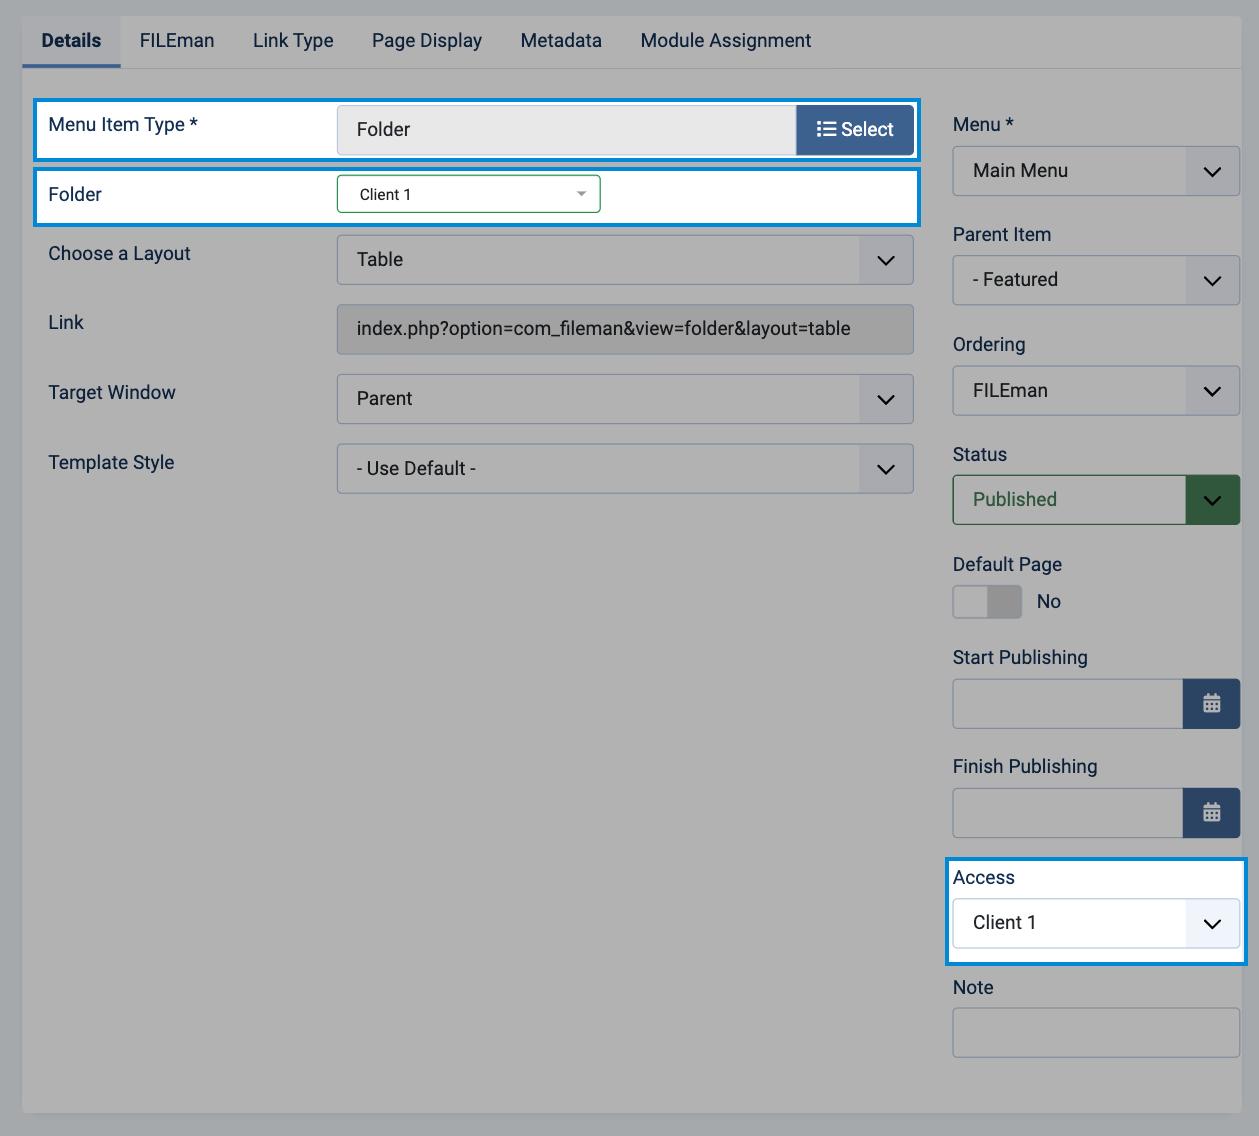This screenshot has width=1259, height=1136.
Task: Open the Target Window dropdown
Action: coord(624,399)
